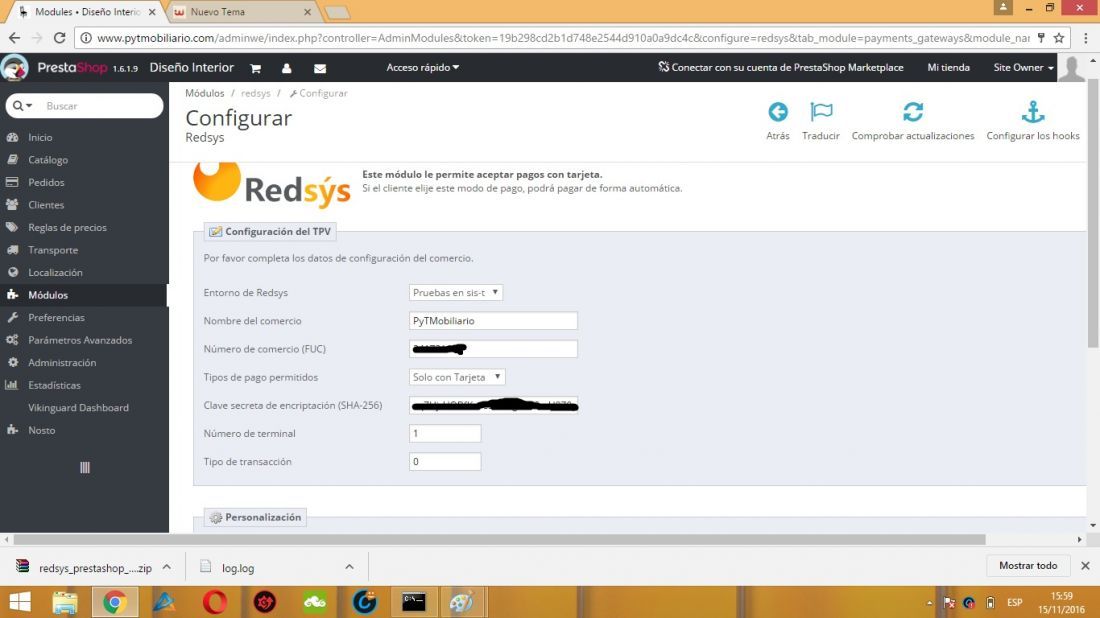This screenshot has height=618, width=1100.
Task: Launch Opera from the taskbar
Action: [215, 602]
